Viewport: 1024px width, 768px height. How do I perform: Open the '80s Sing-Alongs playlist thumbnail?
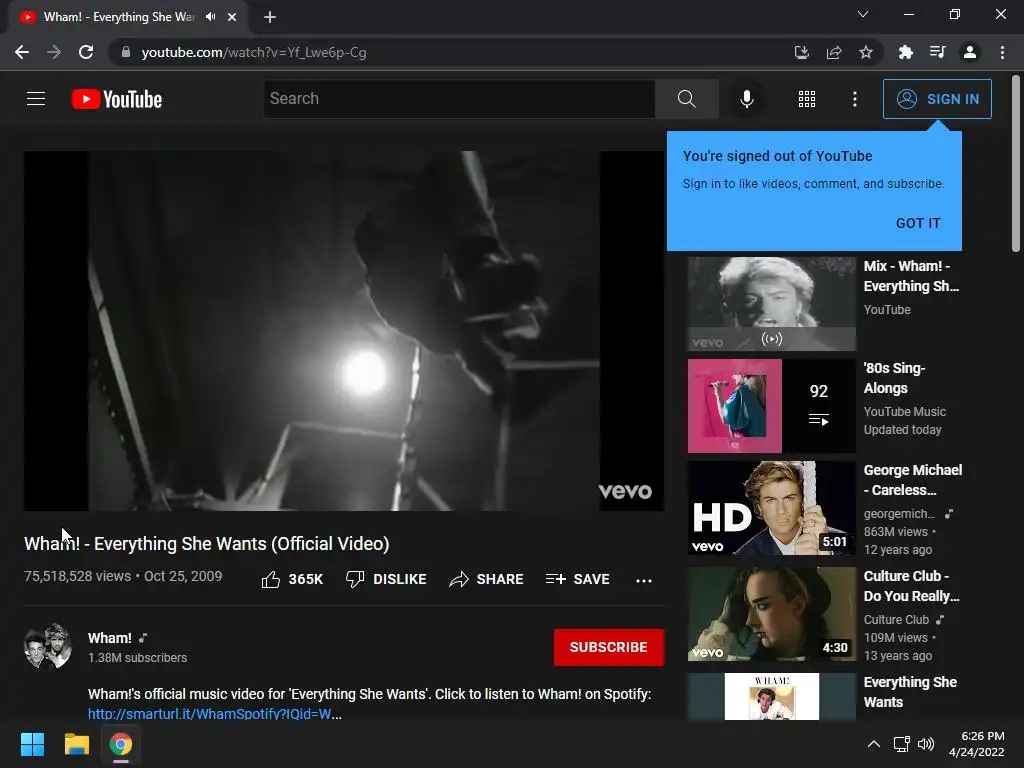coord(771,406)
